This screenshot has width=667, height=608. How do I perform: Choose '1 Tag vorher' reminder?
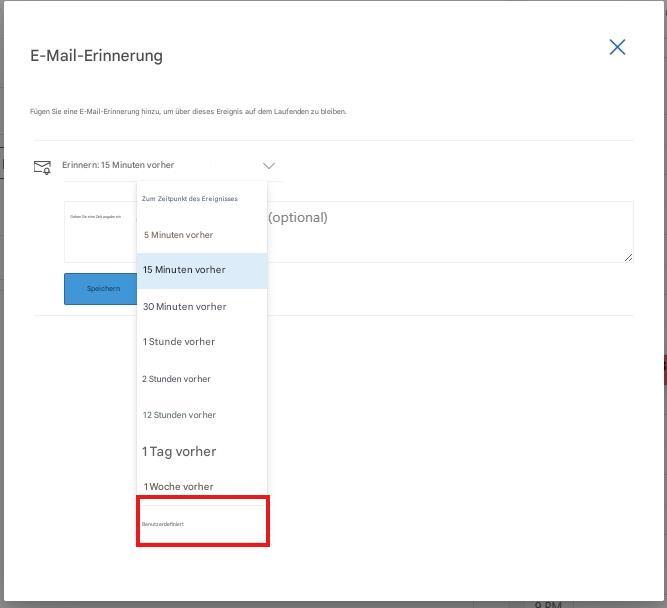pos(202,451)
